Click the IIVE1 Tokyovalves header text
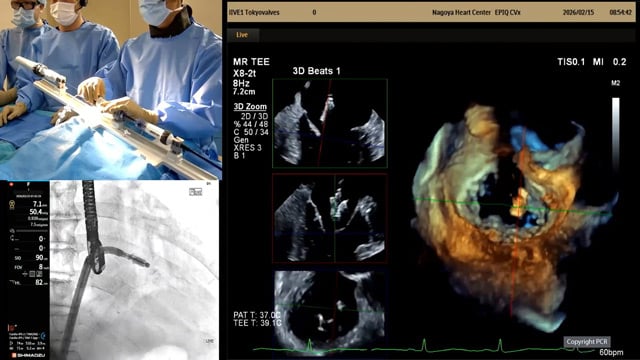 [x=254, y=13]
